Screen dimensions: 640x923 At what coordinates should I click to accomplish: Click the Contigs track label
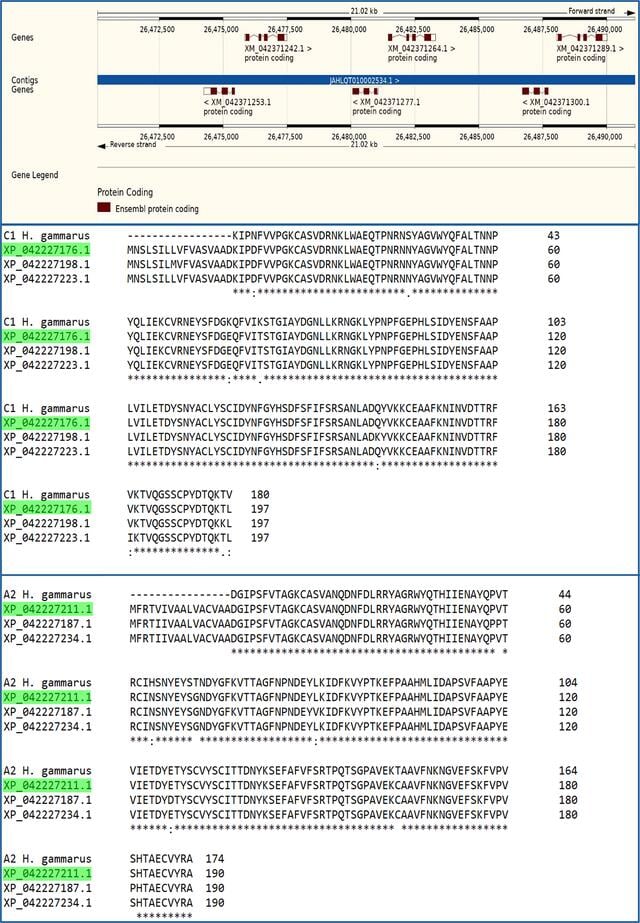coord(25,80)
